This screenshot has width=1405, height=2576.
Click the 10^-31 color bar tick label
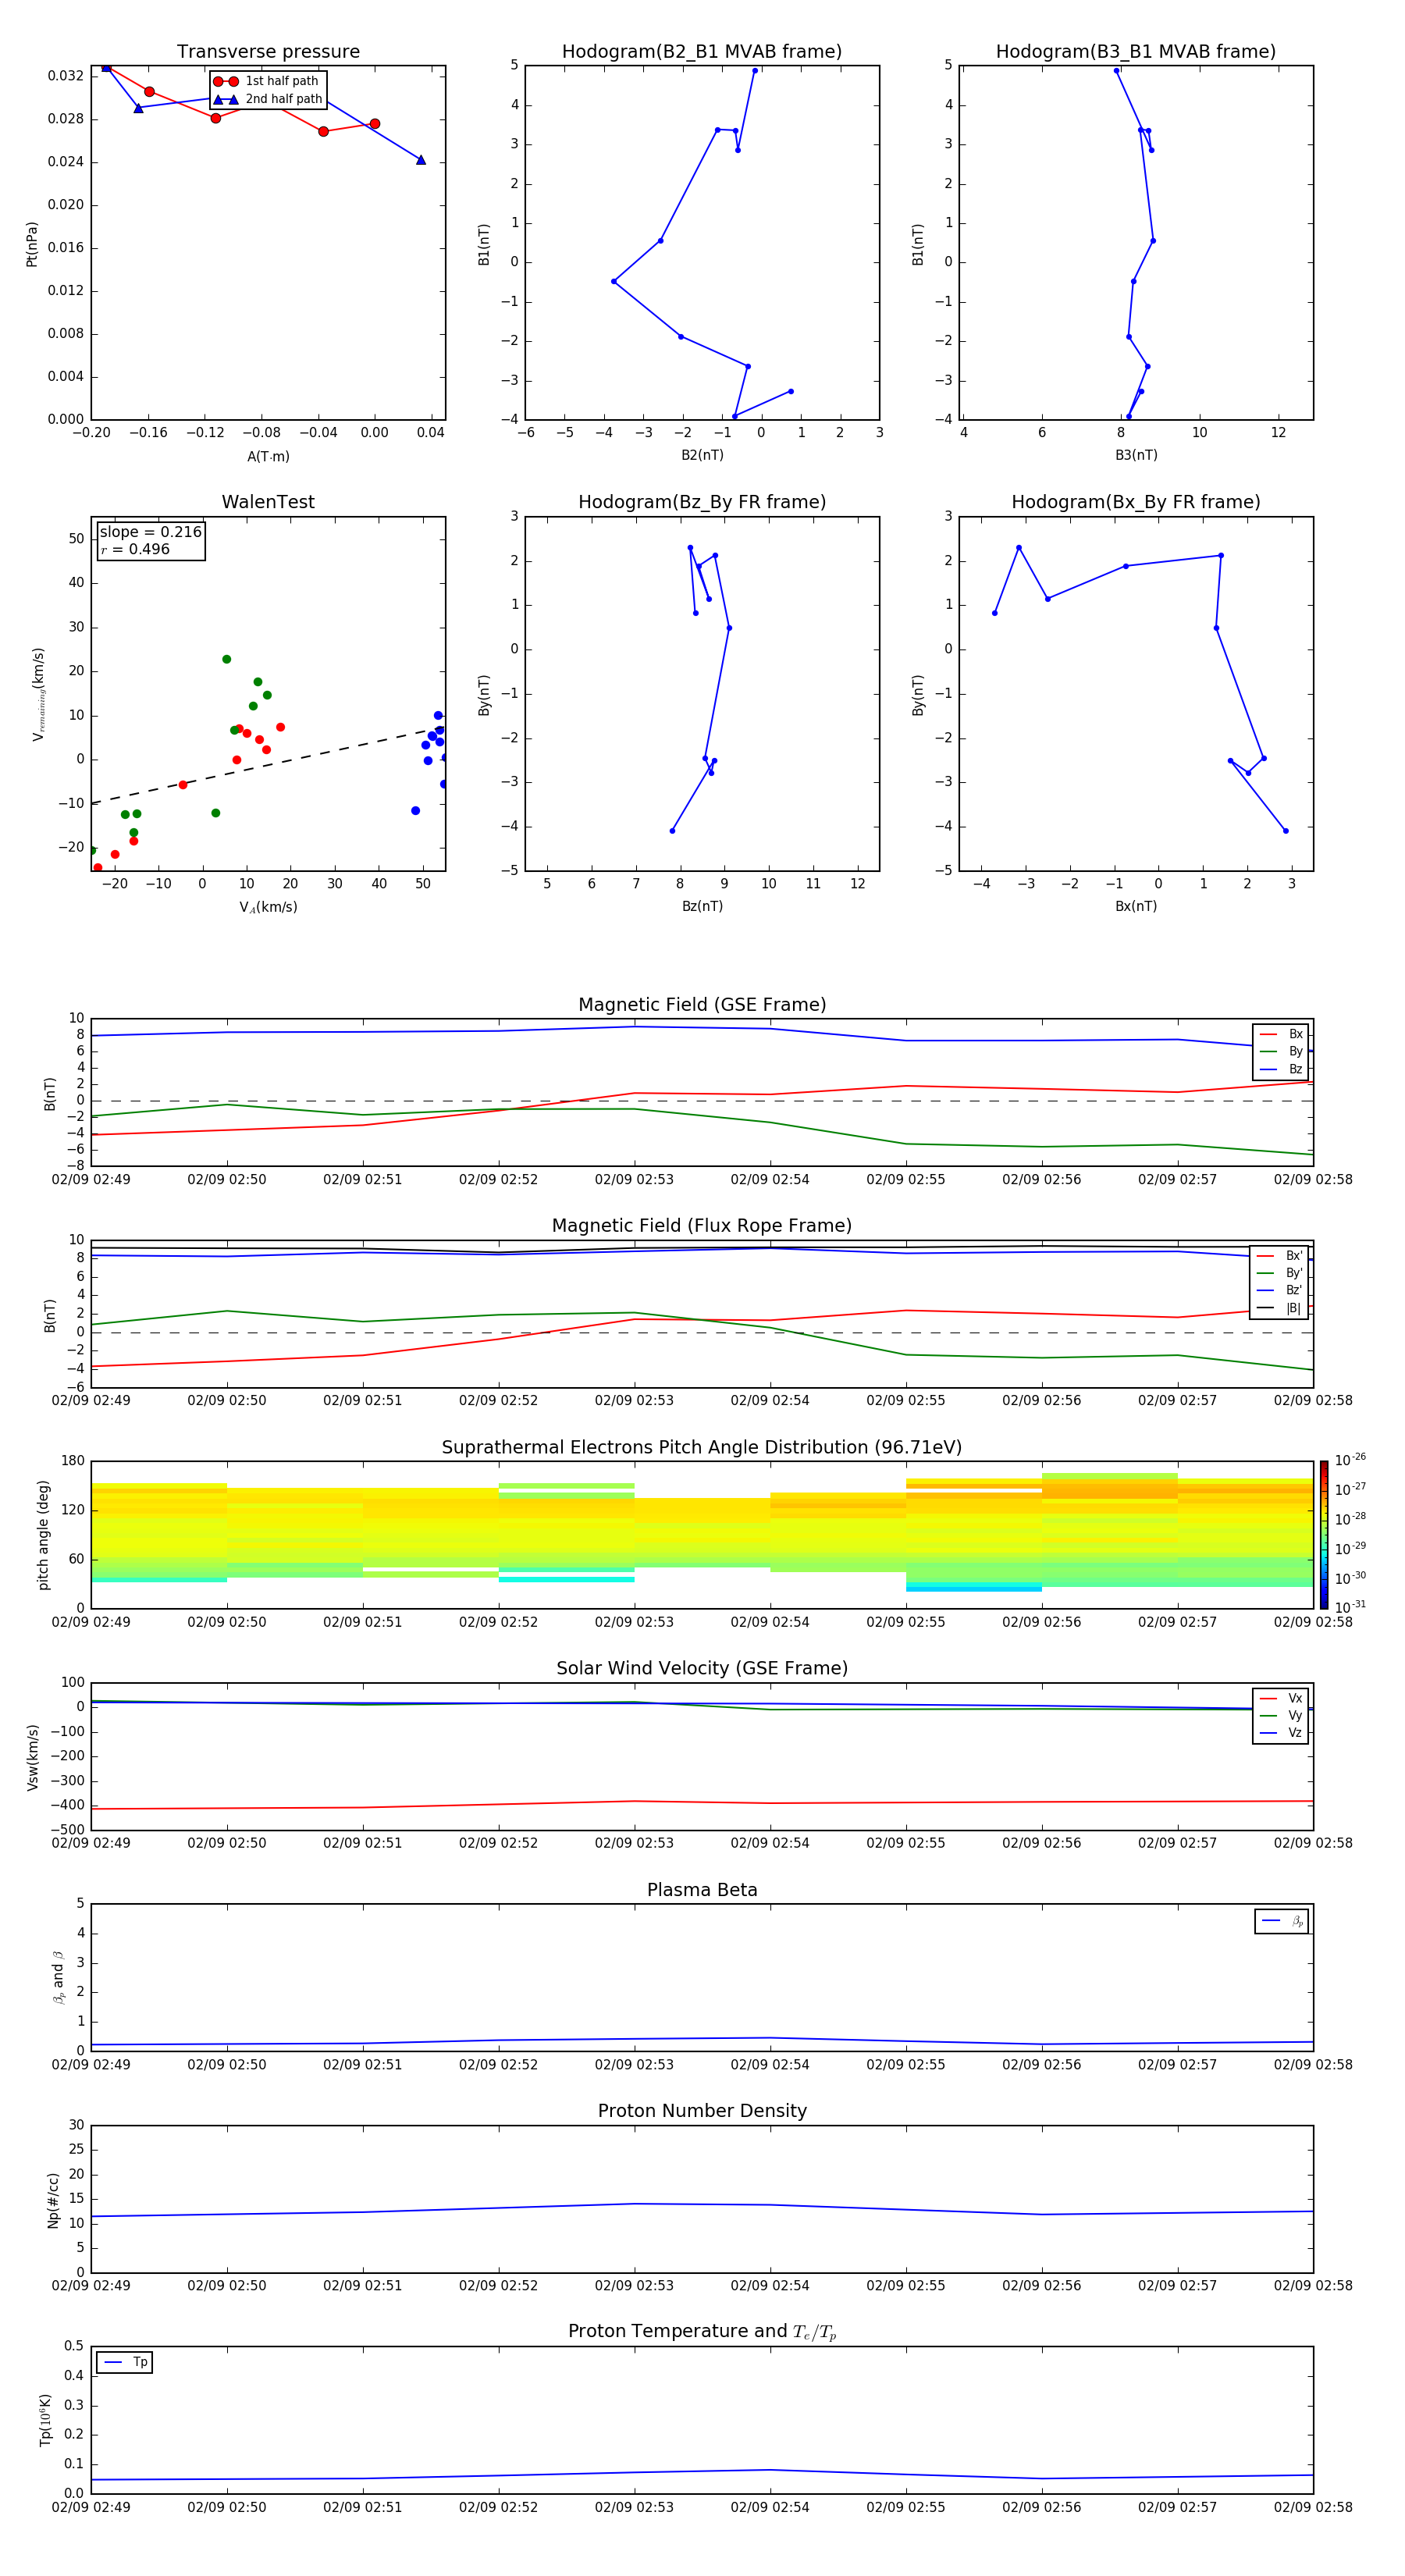(1350, 1607)
